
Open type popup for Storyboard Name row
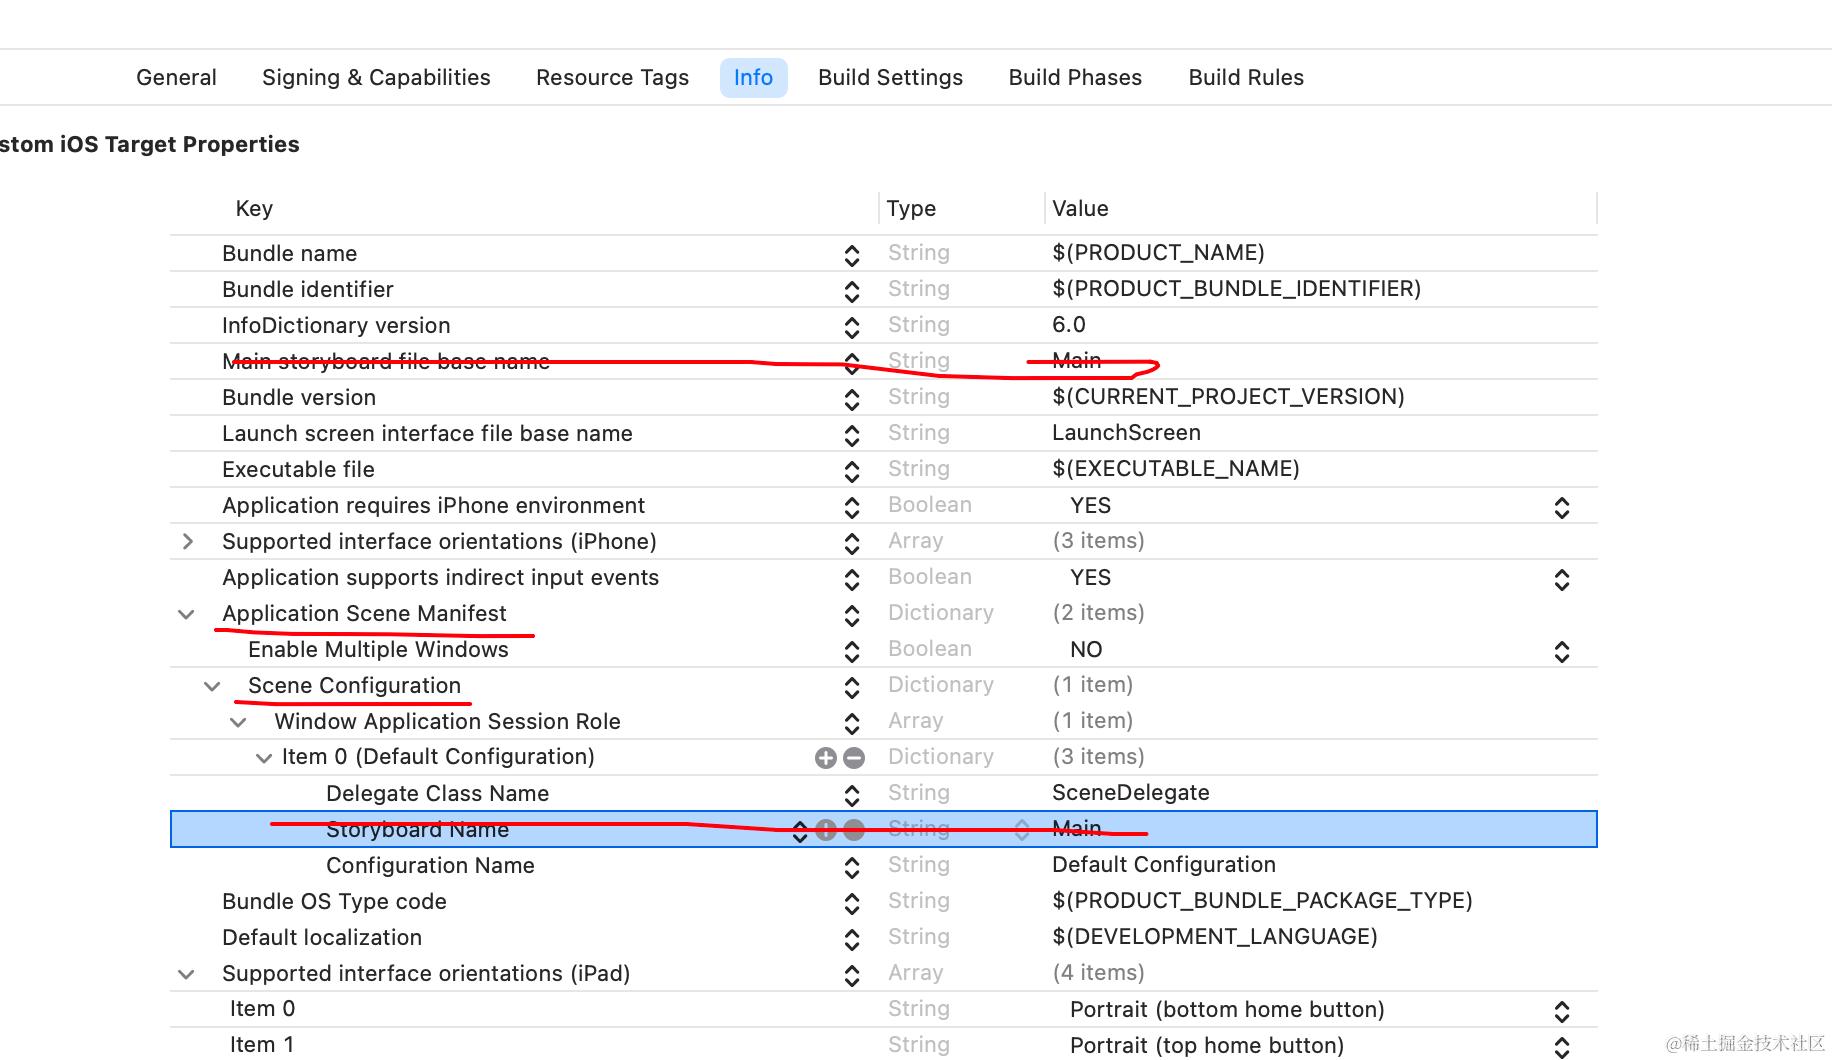pos(1022,830)
